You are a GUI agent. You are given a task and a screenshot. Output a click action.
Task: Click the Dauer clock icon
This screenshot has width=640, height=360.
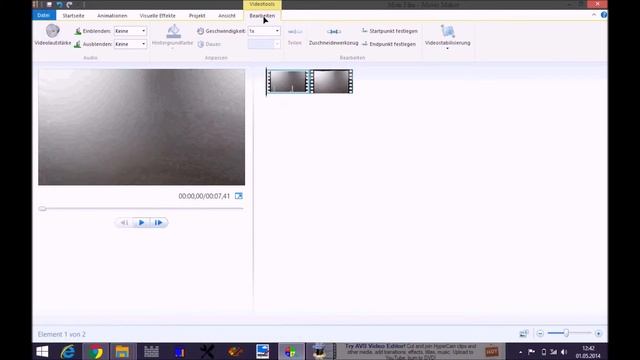point(200,44)
